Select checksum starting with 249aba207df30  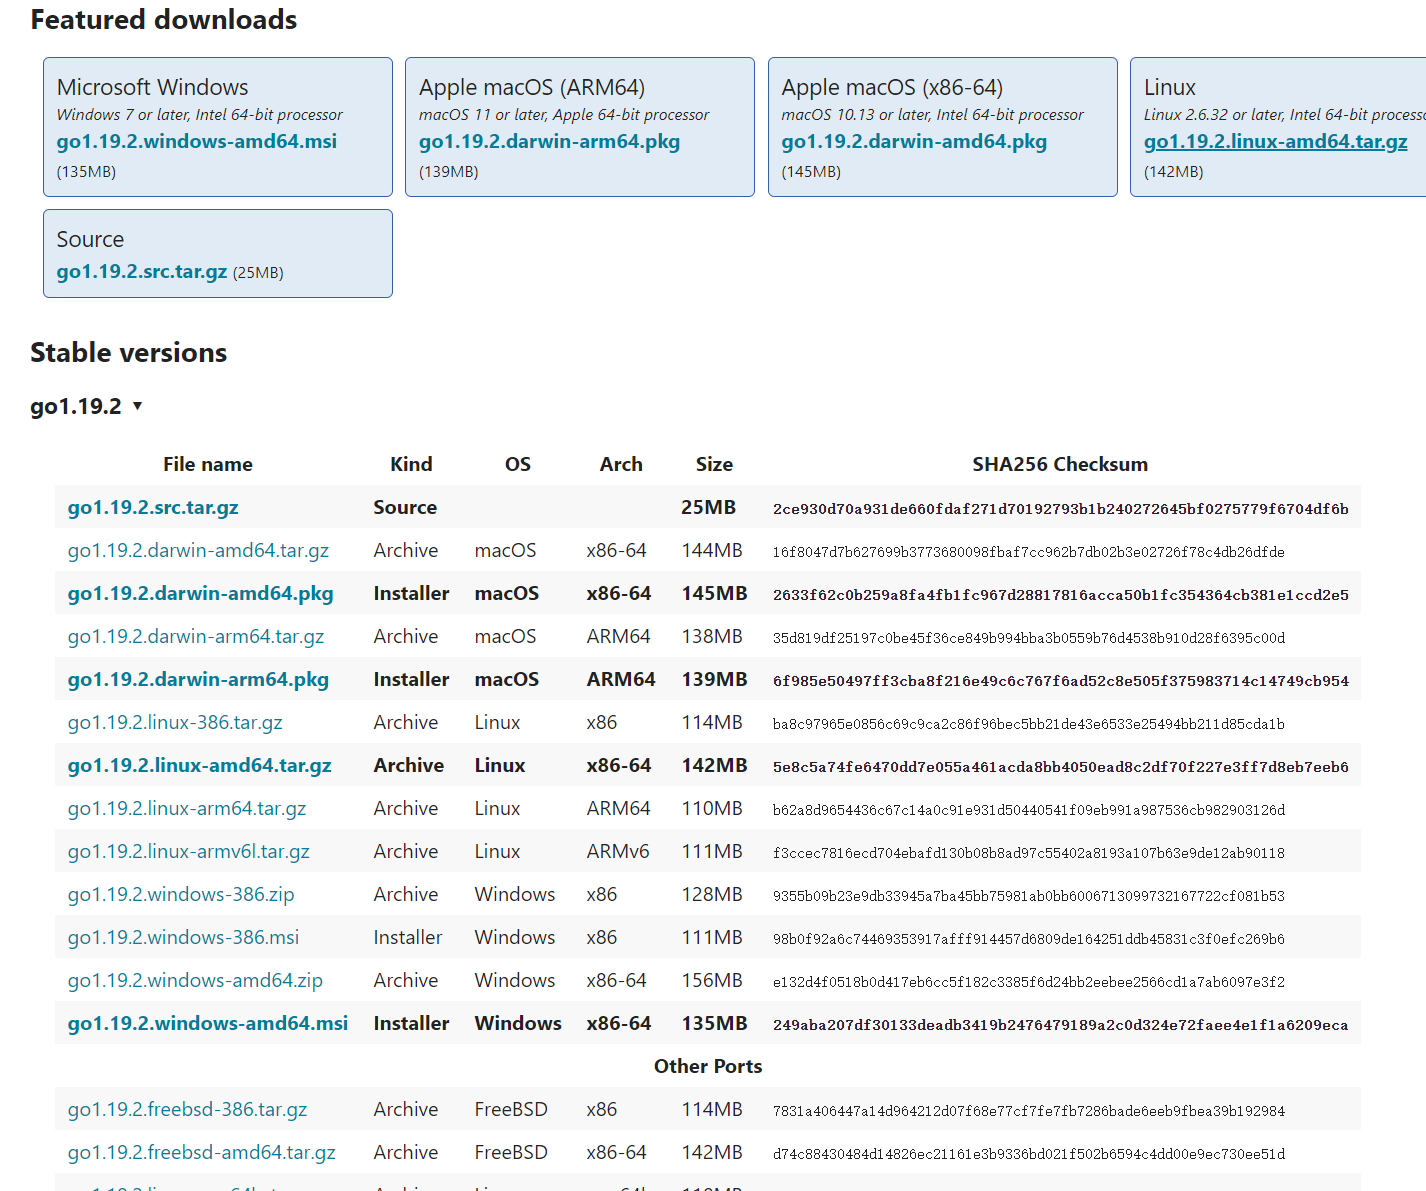[x=1060, y=1025]
